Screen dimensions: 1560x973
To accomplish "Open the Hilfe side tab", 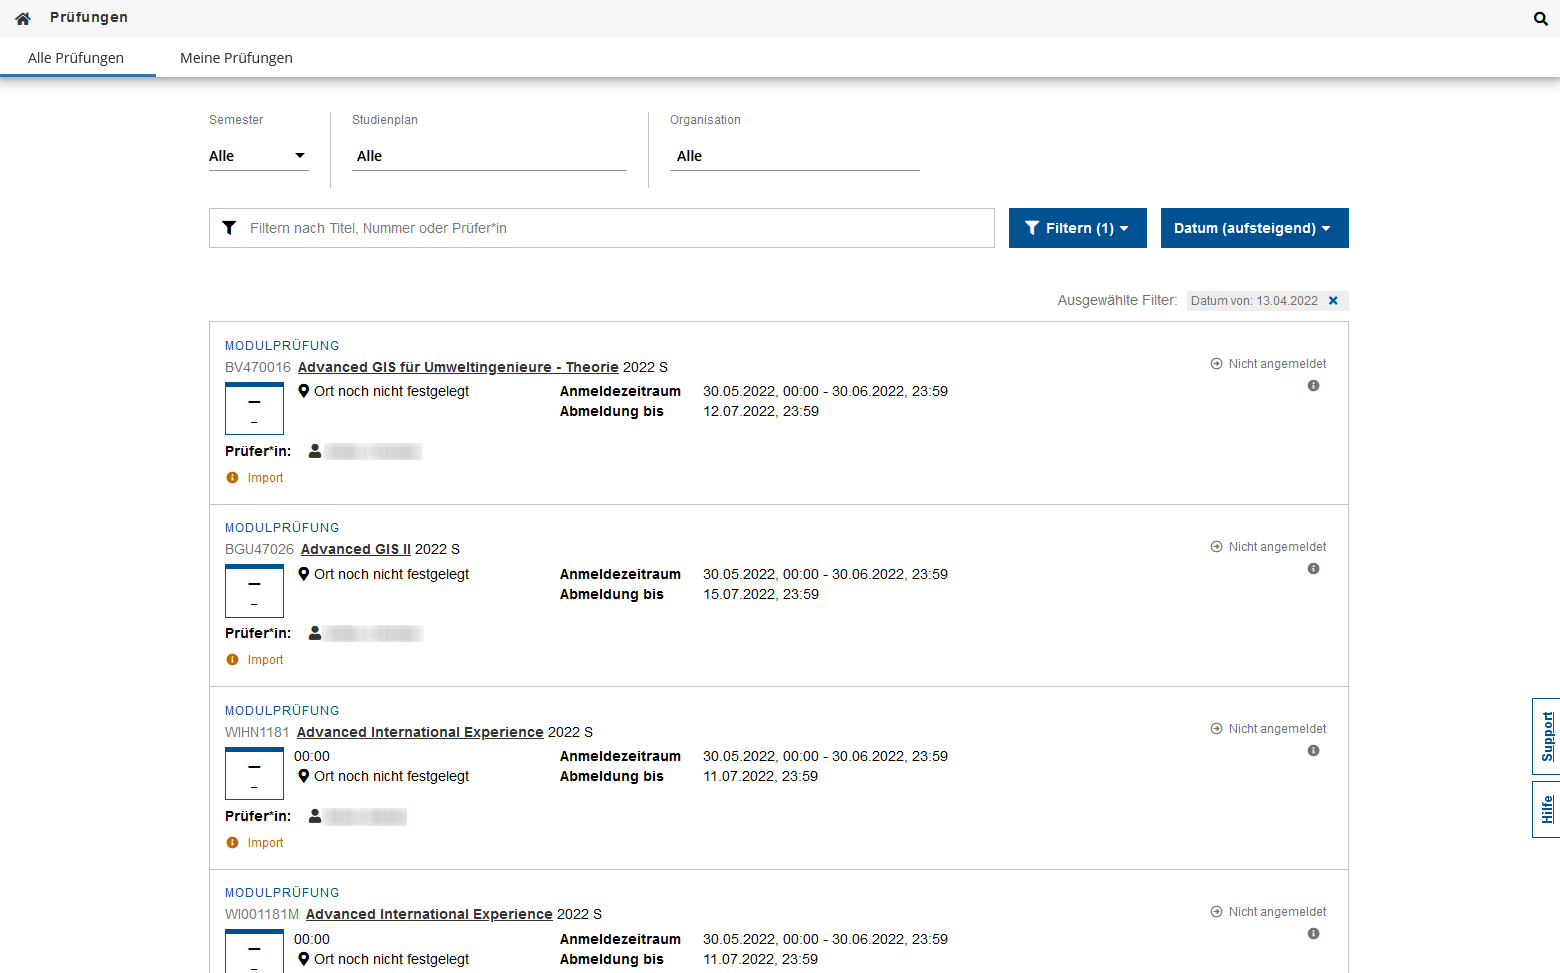I will [x=1546, y=809].
